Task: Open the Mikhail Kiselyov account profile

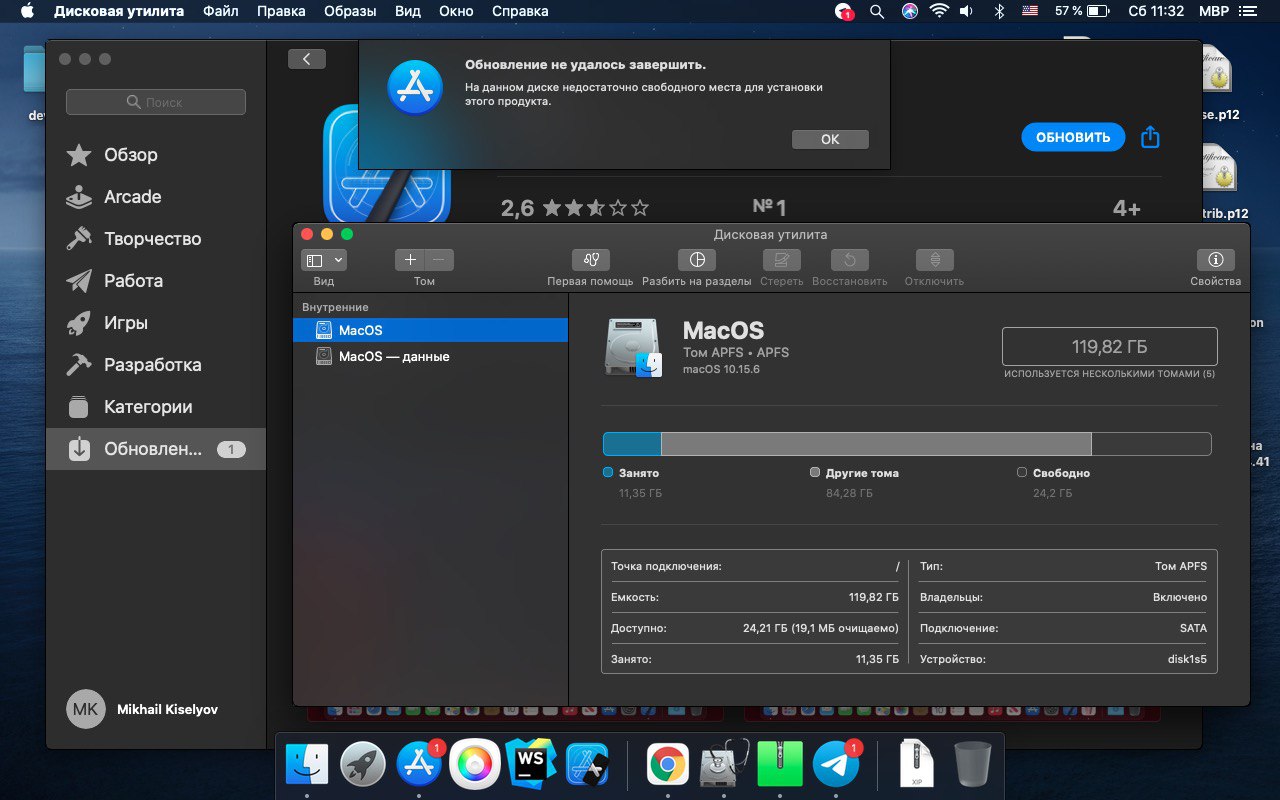Action: tap(142, 709)
